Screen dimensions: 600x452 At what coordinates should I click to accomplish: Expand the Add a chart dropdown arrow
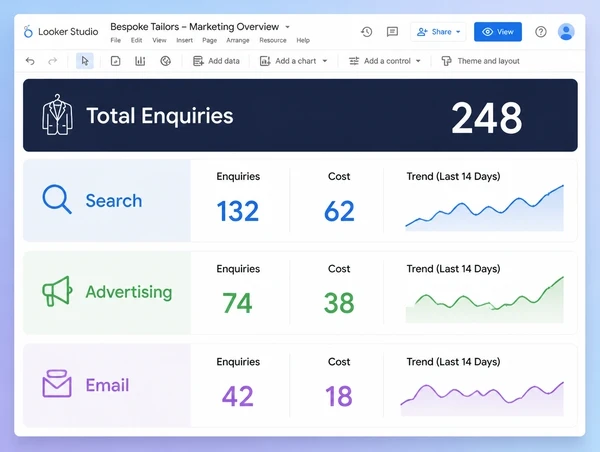pyautogui.click(x=325, y=61)
